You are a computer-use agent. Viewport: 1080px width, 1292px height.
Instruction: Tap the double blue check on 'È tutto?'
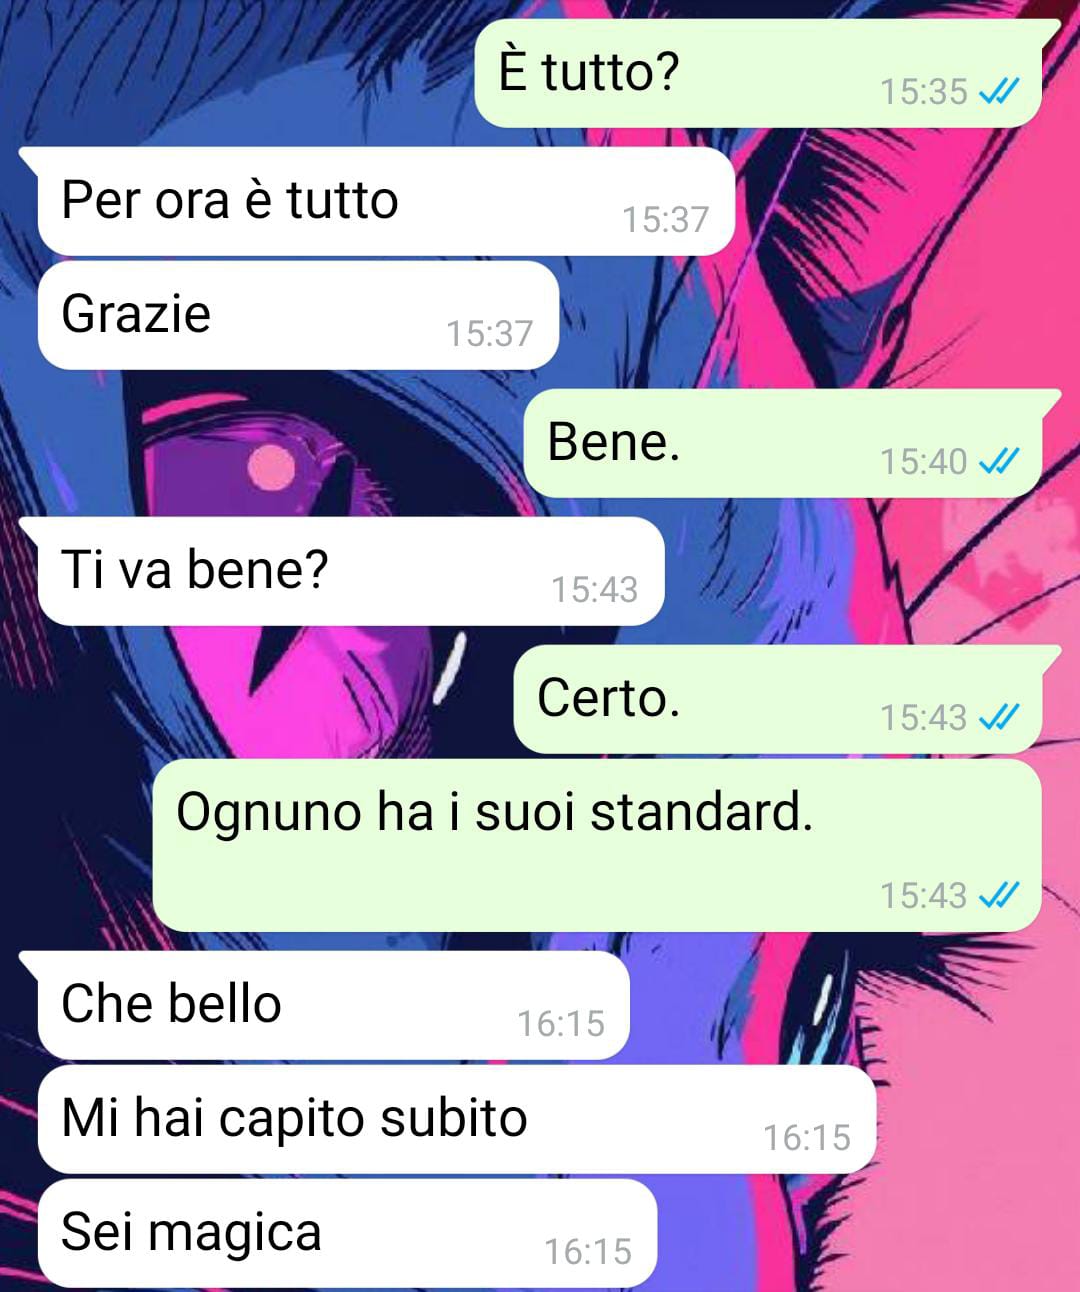pyautogui.click(x=998, y=92)
